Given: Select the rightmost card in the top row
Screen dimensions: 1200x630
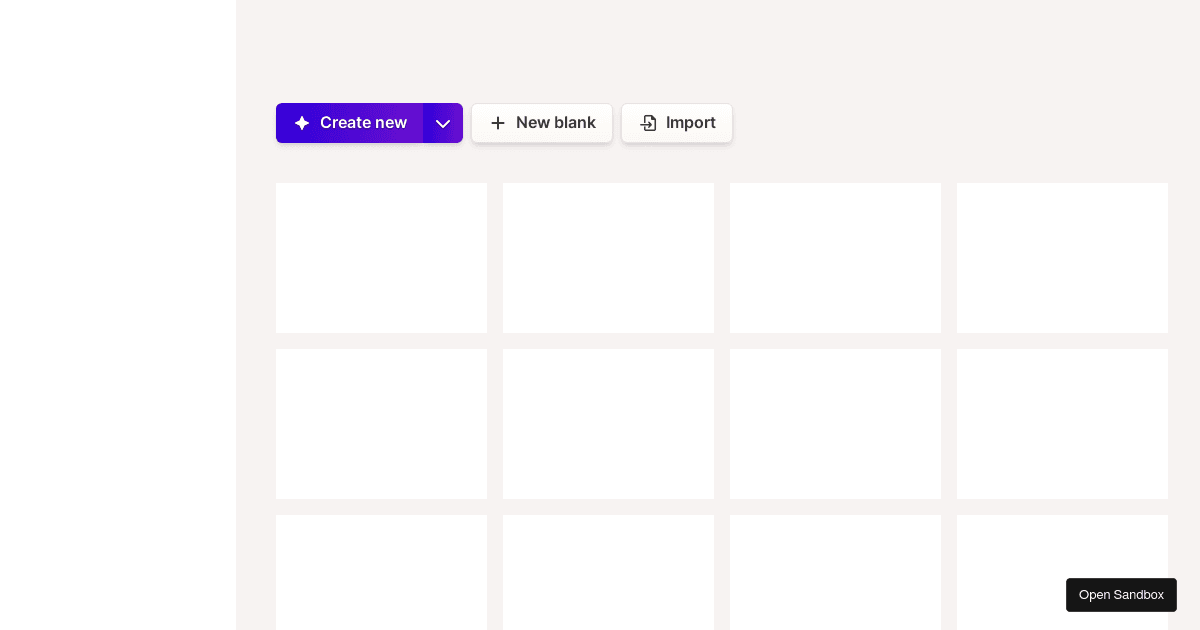Looking at the screenshot, I should [x=1062, y=258].
